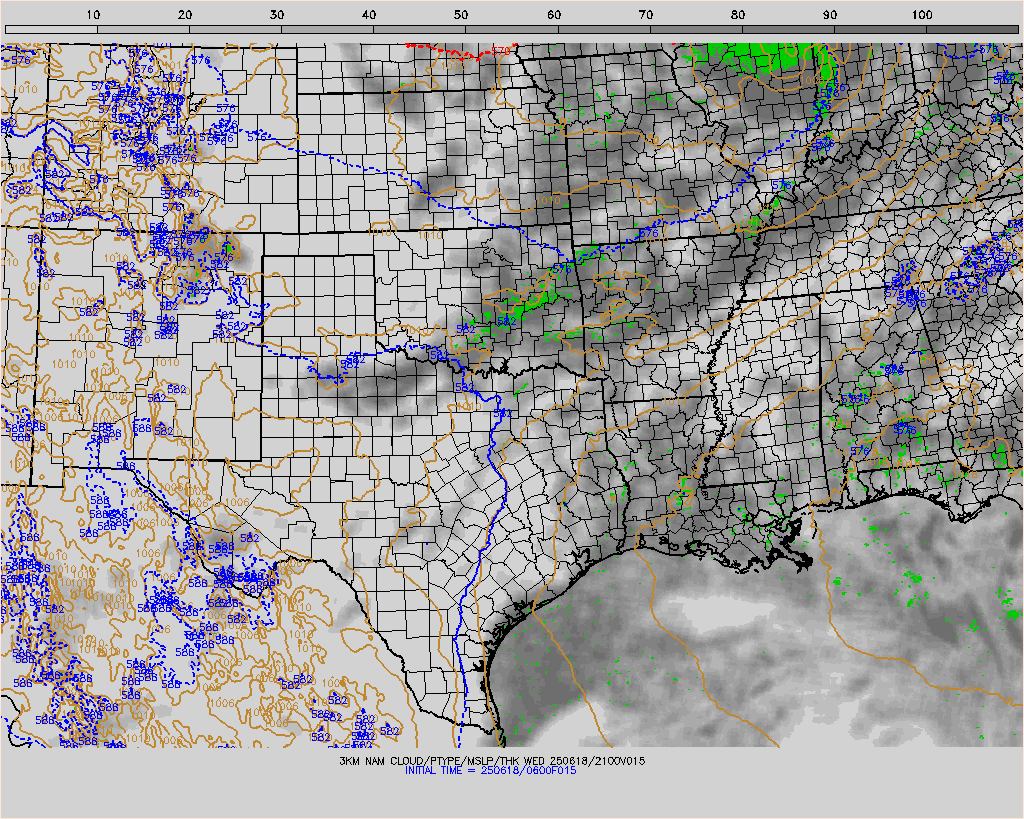Click the cloud scale label 40
The image size is (1024, 819).
pos(369,15)
